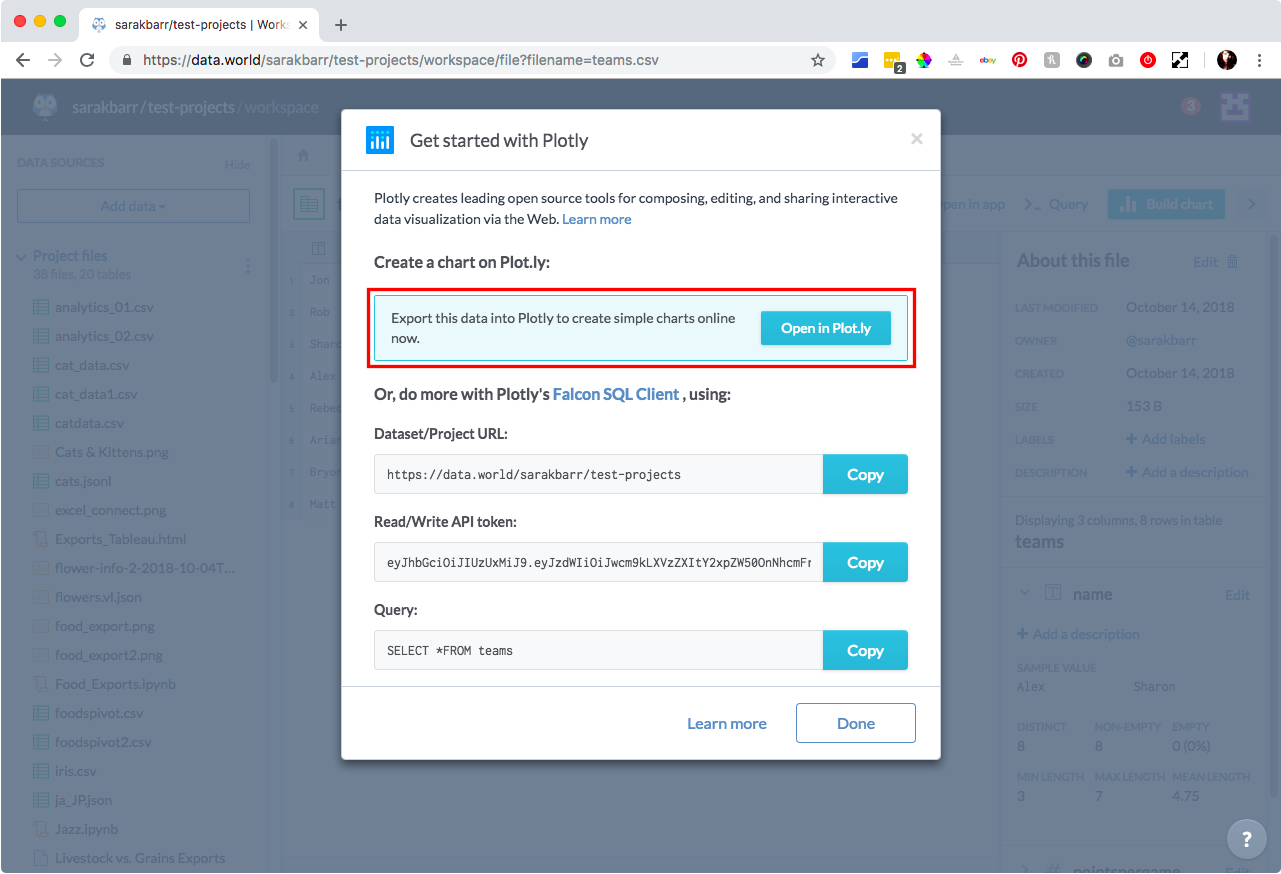Bookmark this page with the star icon
This screenshot has height=874, width=1281.
(818, 60)
